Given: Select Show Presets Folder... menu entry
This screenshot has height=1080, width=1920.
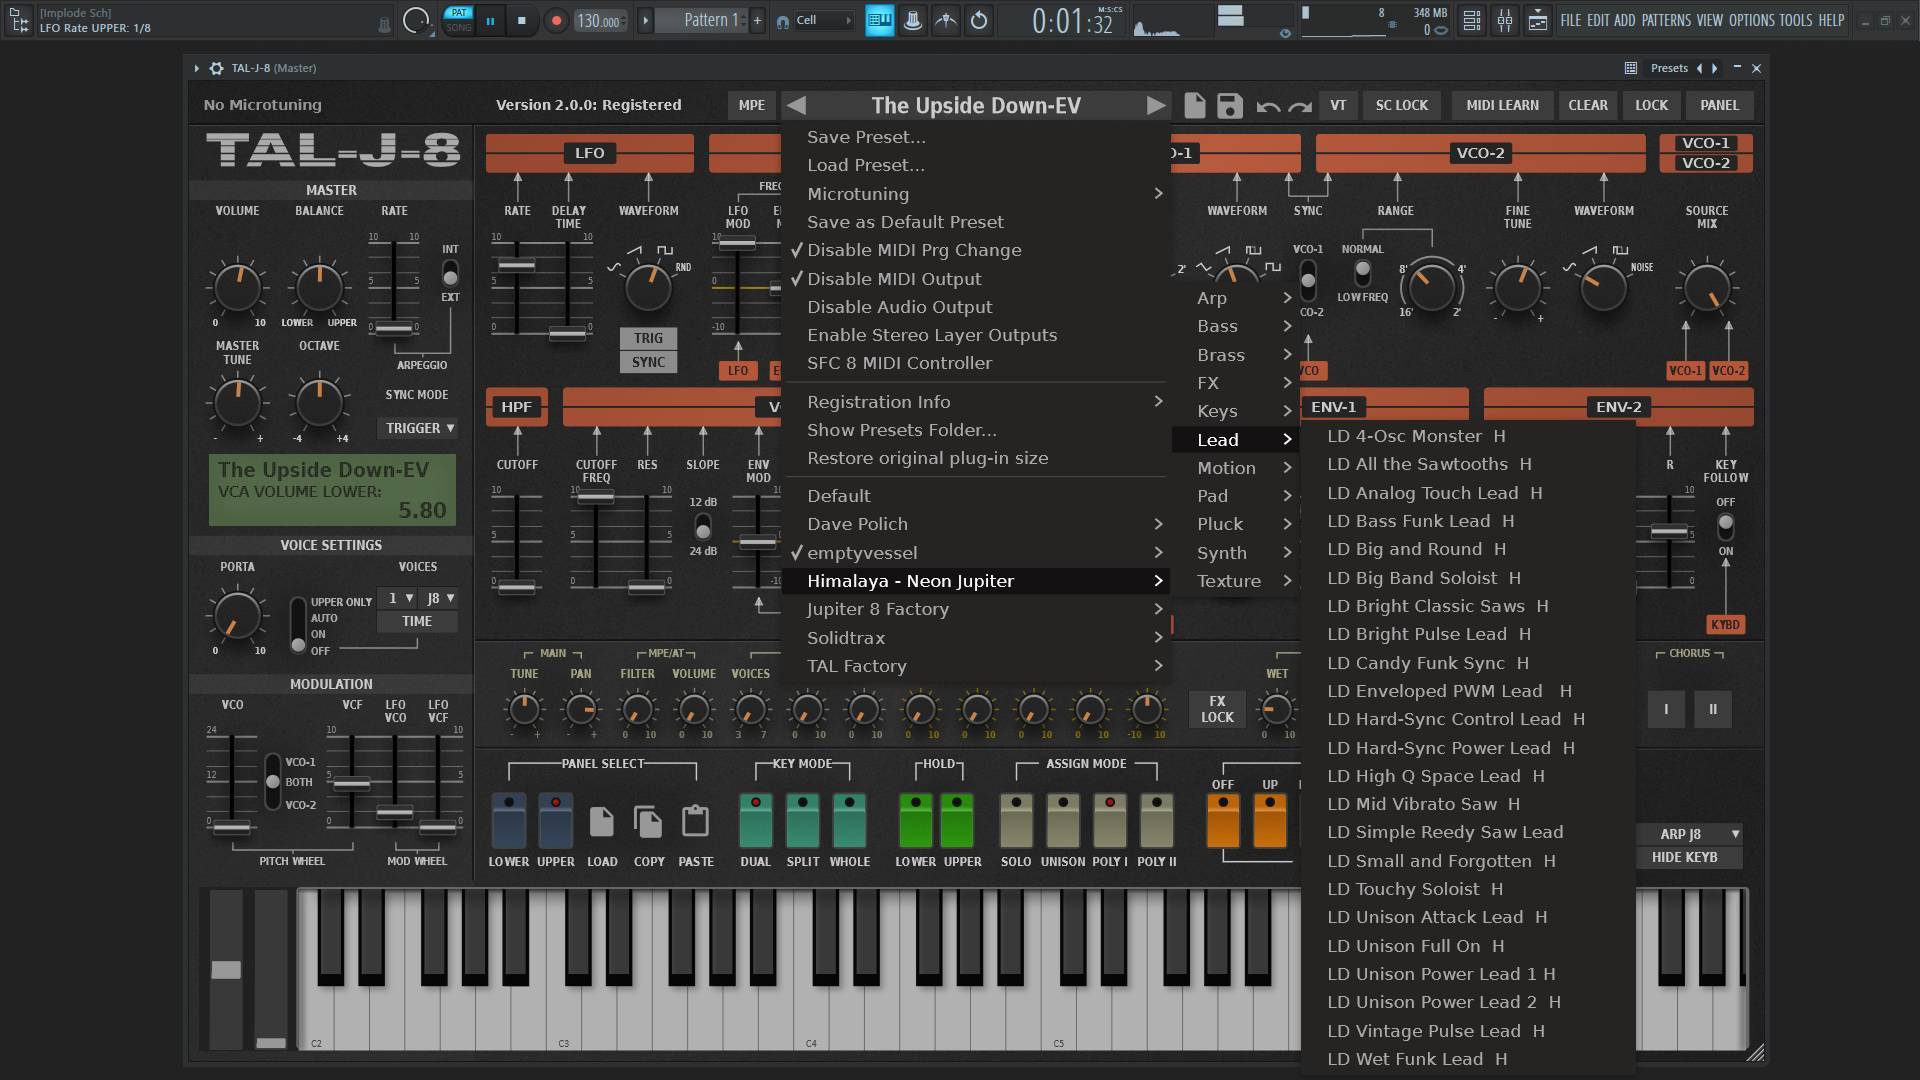Looking at the screenshot, I should [x=976, y=430].
